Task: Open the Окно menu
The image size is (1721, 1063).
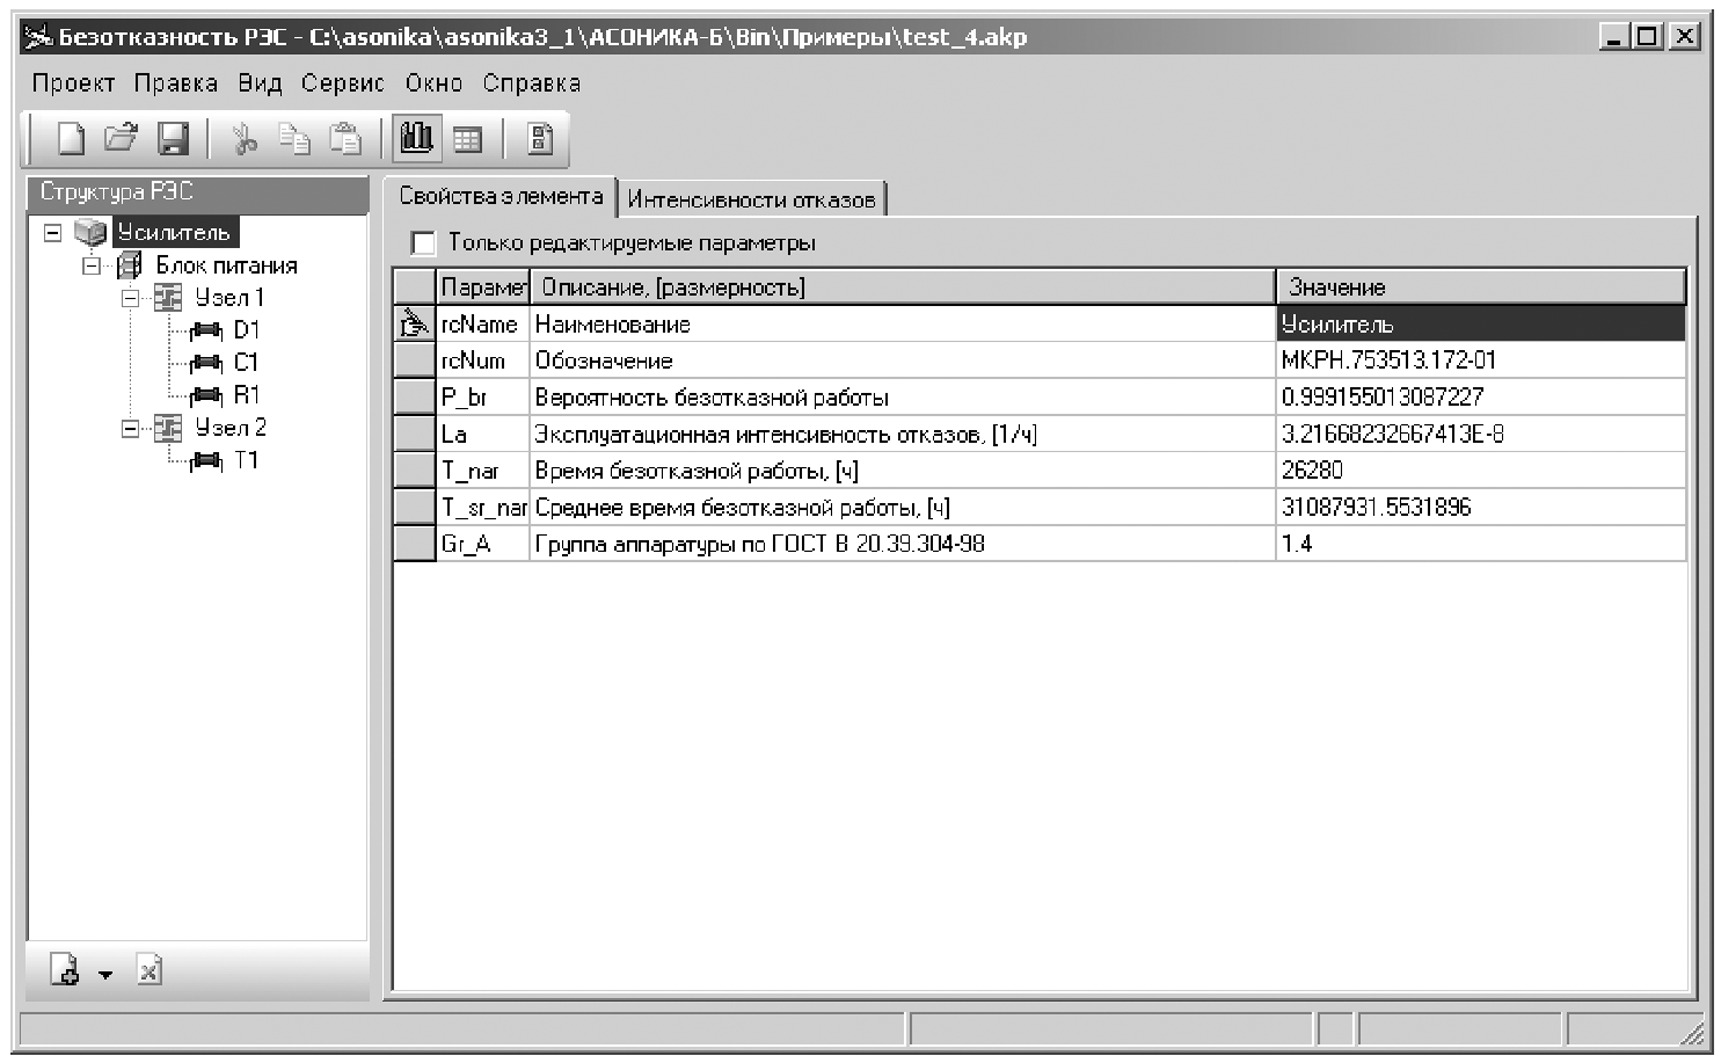Action: tap(433, 83)
